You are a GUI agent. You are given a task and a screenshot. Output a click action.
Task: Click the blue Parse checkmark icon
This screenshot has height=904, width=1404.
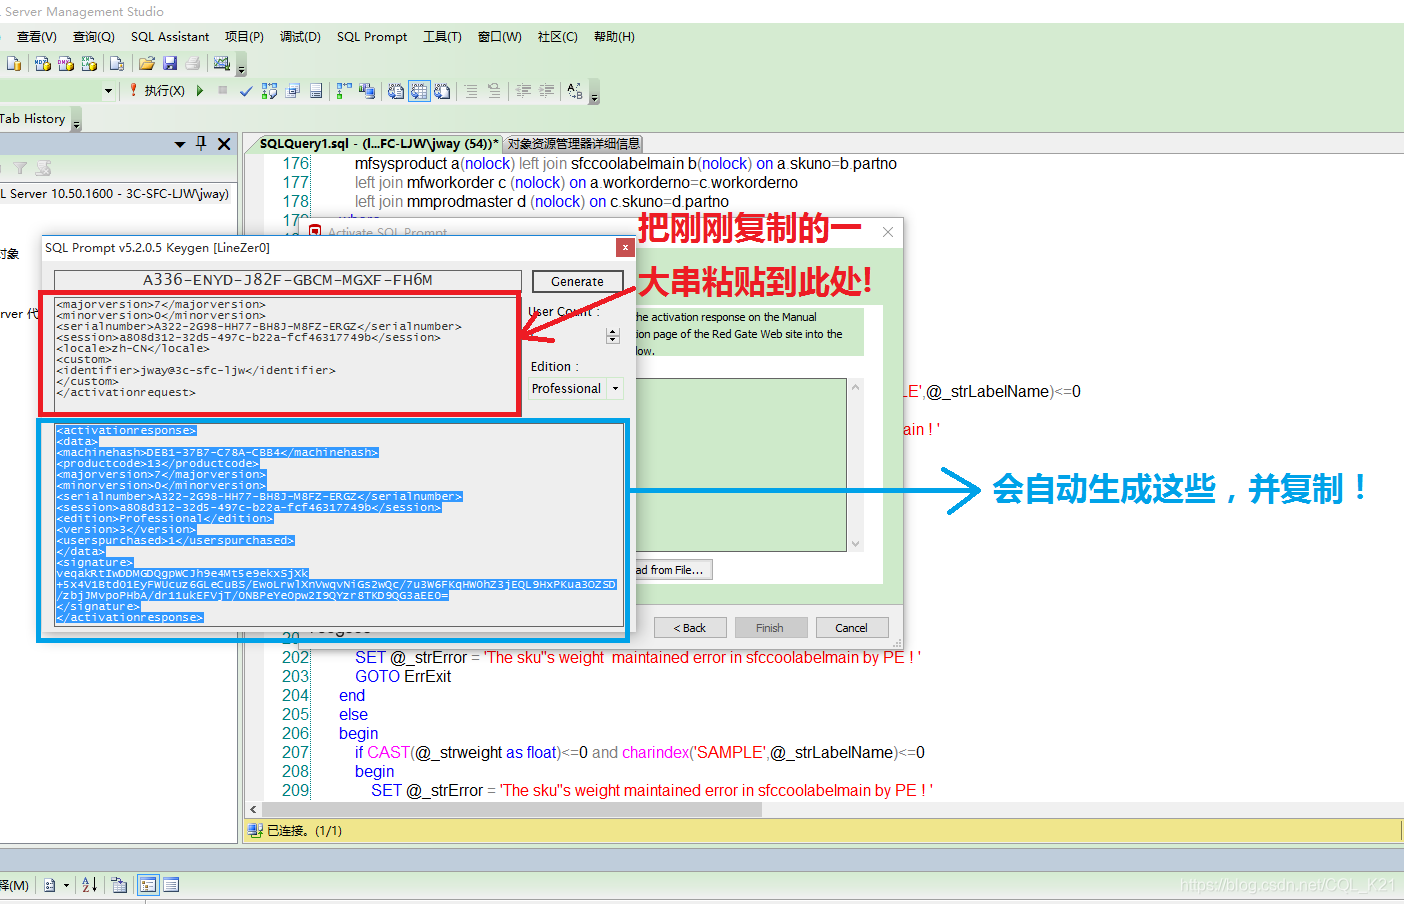246,91
